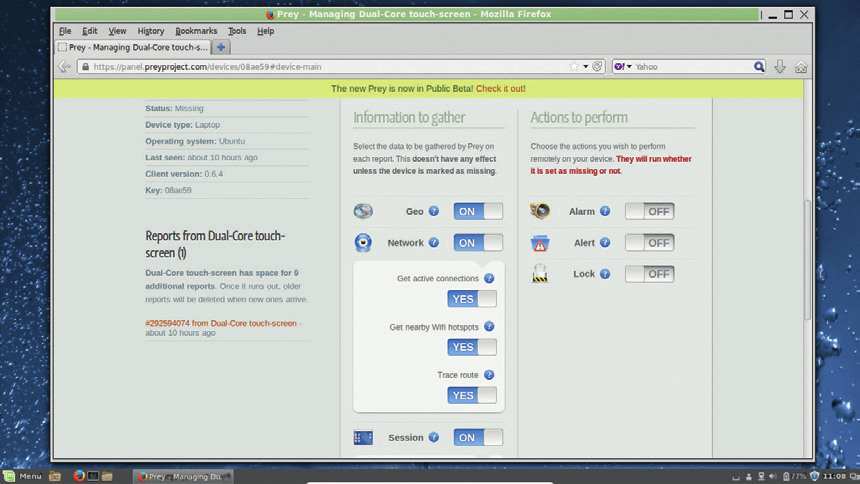The image size is (860, 484).
Task: Open help for Get active connections
Action: tap(489, 278)
